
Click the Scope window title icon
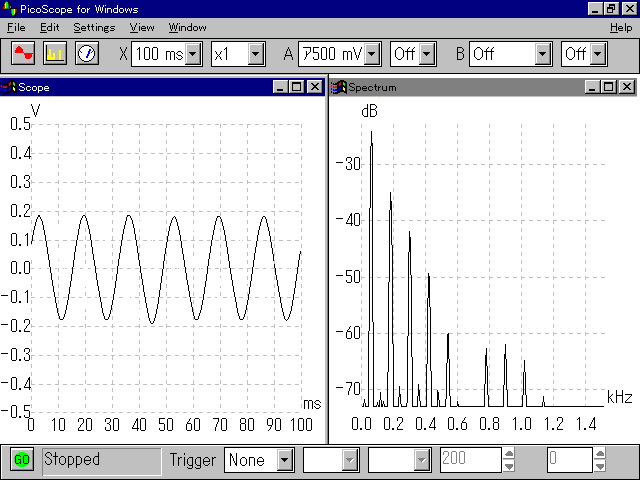(9, 87)
